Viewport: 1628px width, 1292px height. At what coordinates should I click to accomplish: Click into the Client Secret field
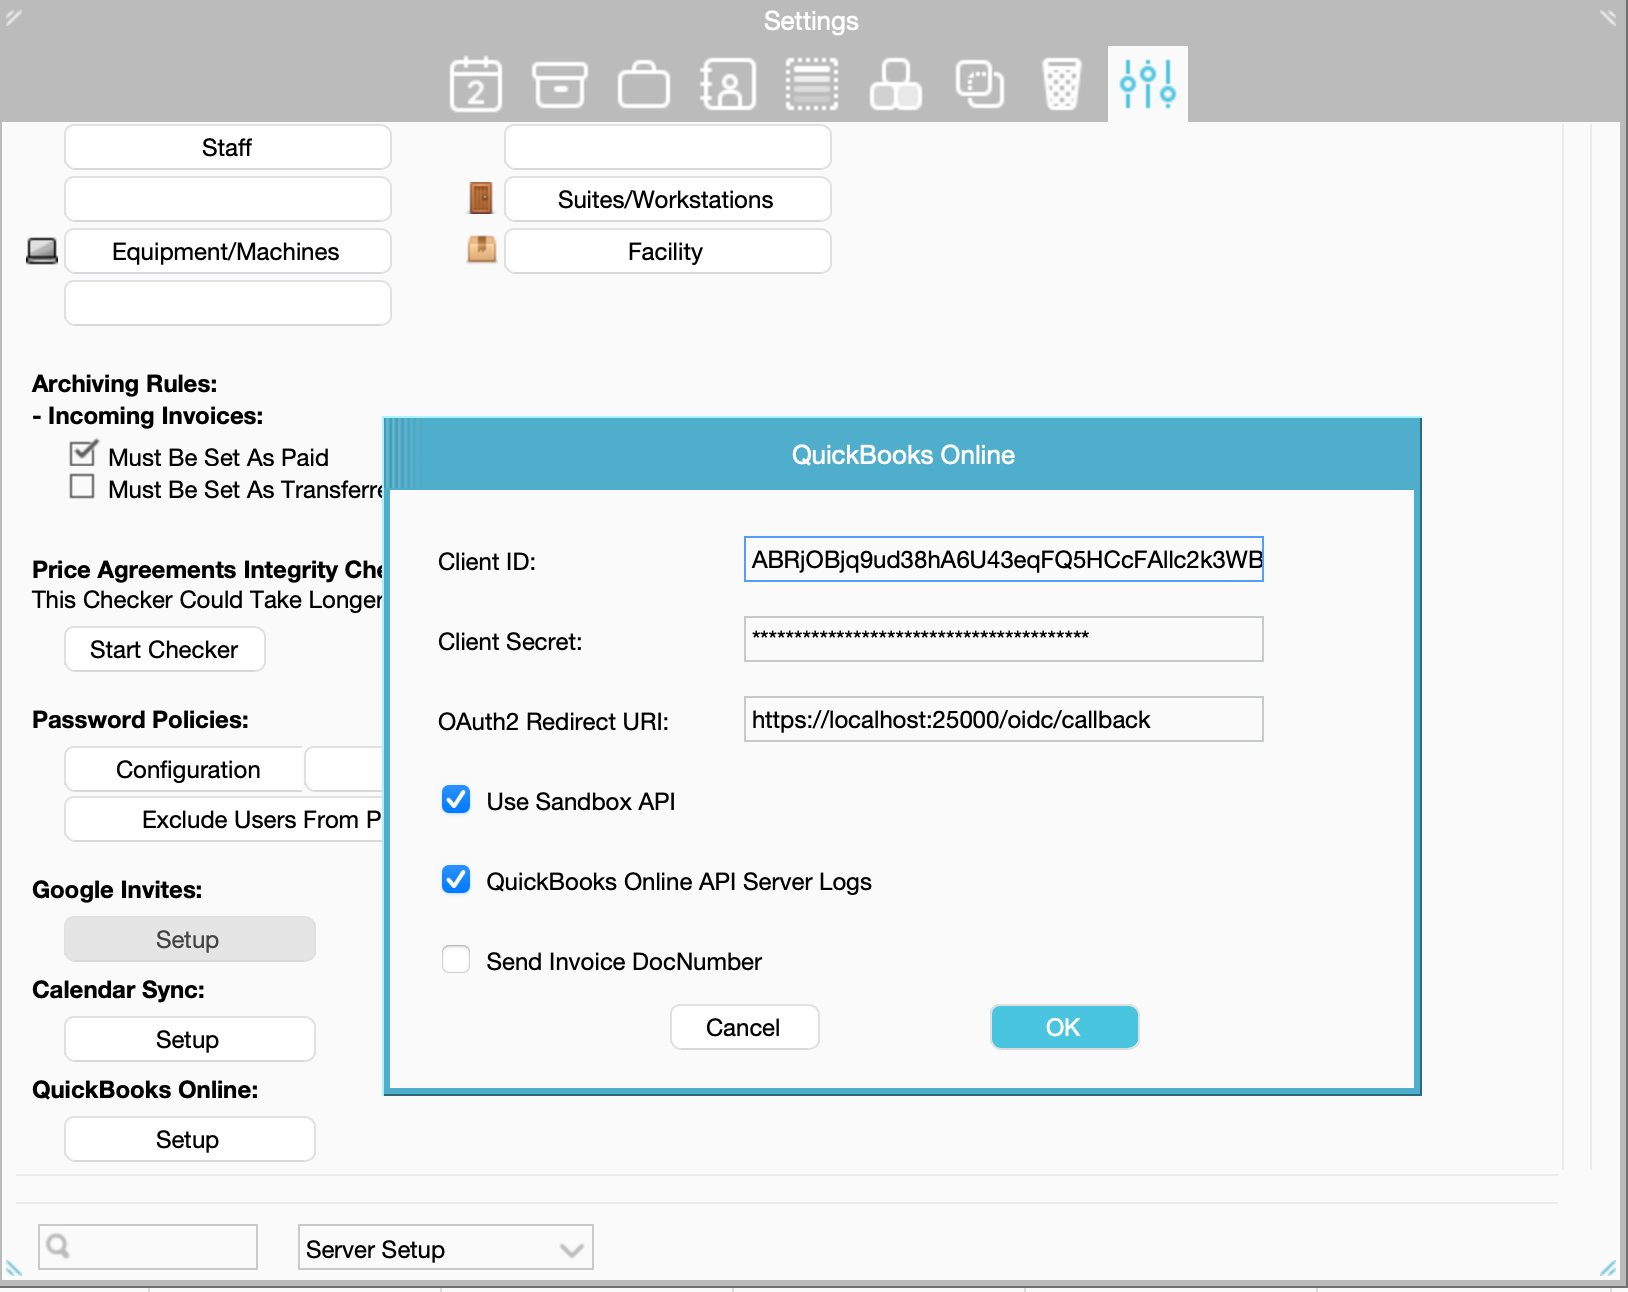[1004, 639]
